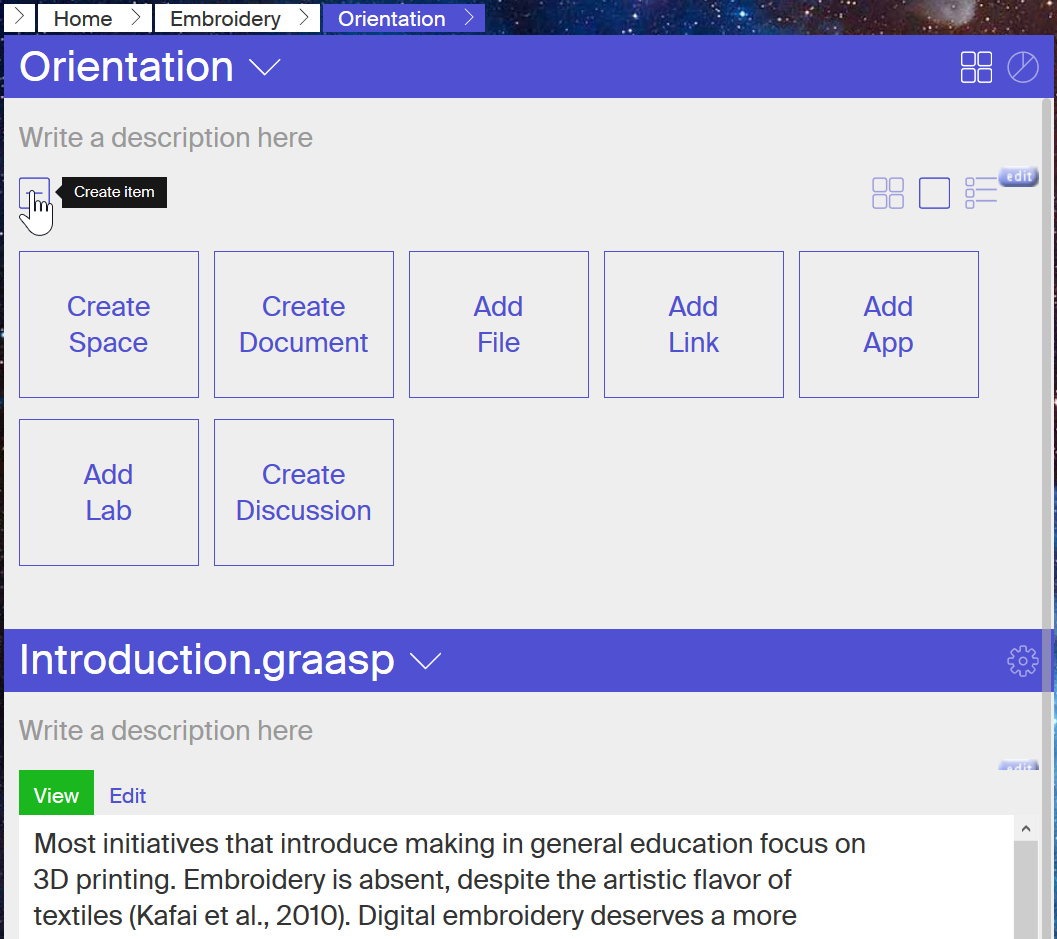Choose the Add Link tile
Screen dimensions: 1057x939
coord(694,324)
